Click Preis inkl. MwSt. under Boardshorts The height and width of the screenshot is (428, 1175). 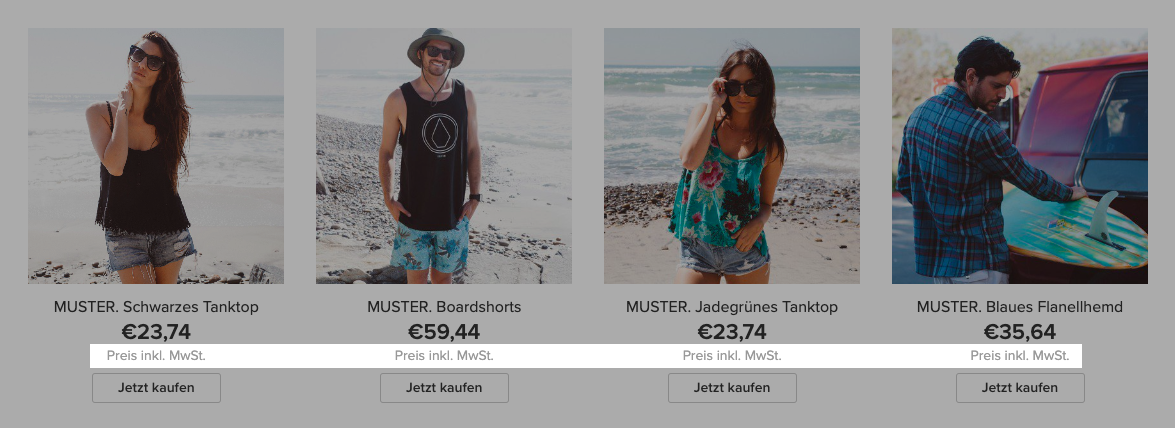tap(444, 355)
